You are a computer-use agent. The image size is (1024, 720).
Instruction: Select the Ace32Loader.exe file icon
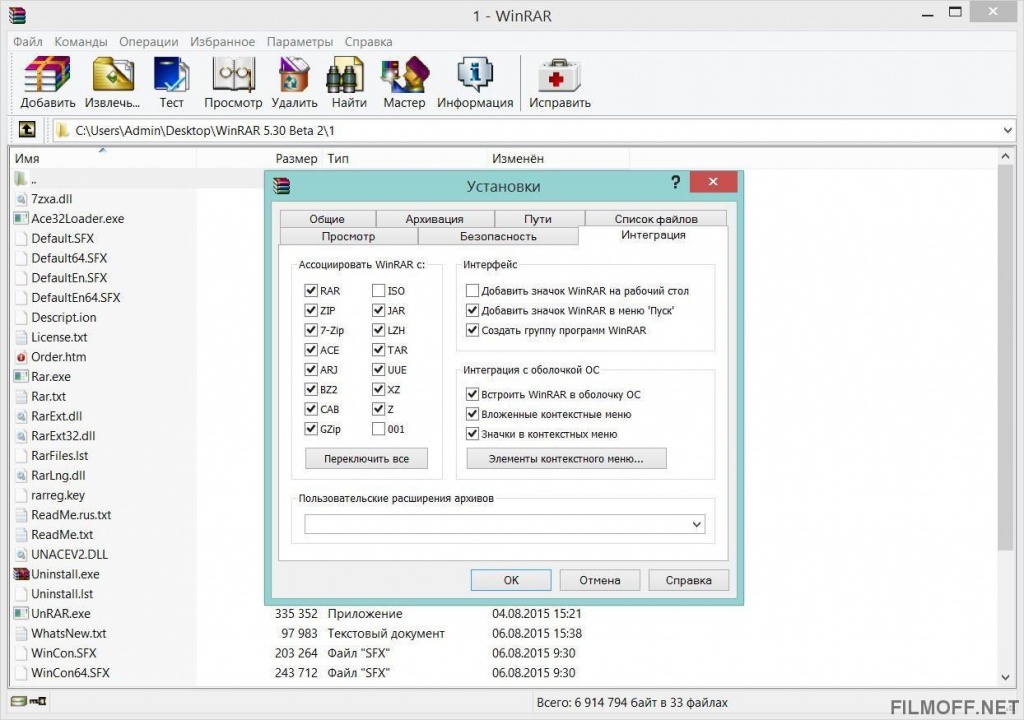coord(22,218)
